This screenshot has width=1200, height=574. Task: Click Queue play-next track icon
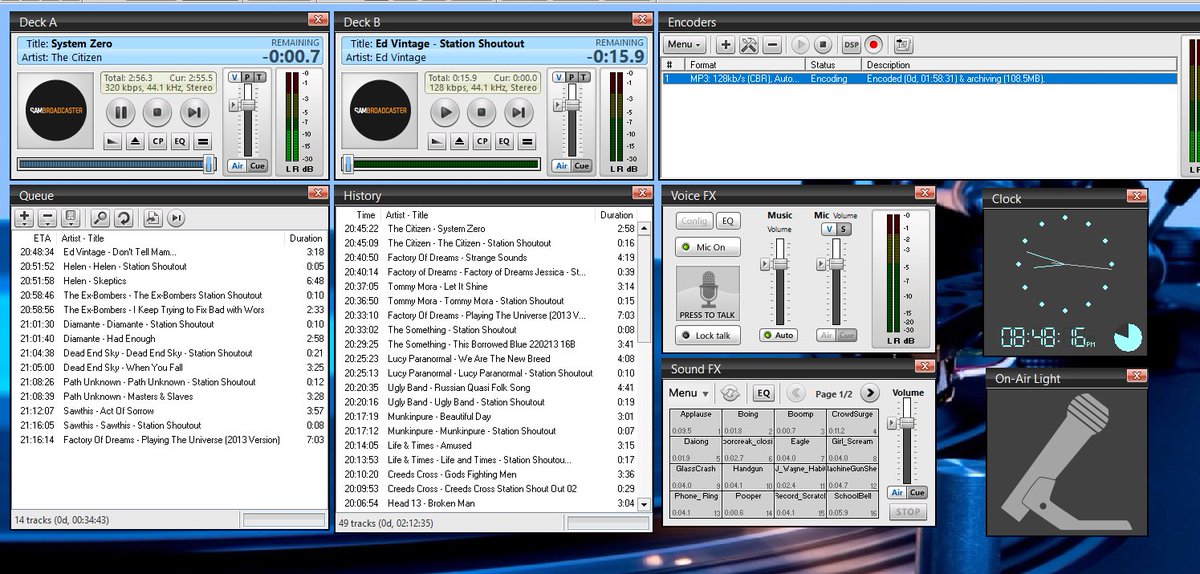(x=176, y=218)
